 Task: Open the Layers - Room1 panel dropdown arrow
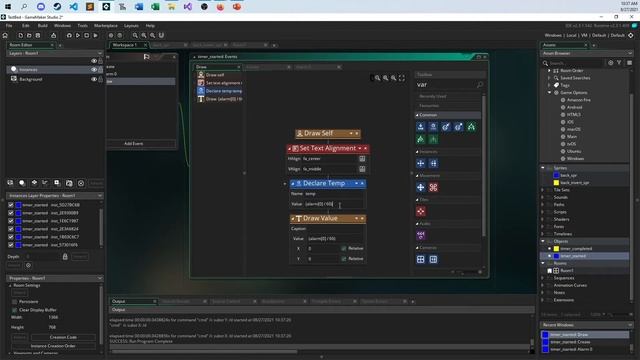(100, 53)
